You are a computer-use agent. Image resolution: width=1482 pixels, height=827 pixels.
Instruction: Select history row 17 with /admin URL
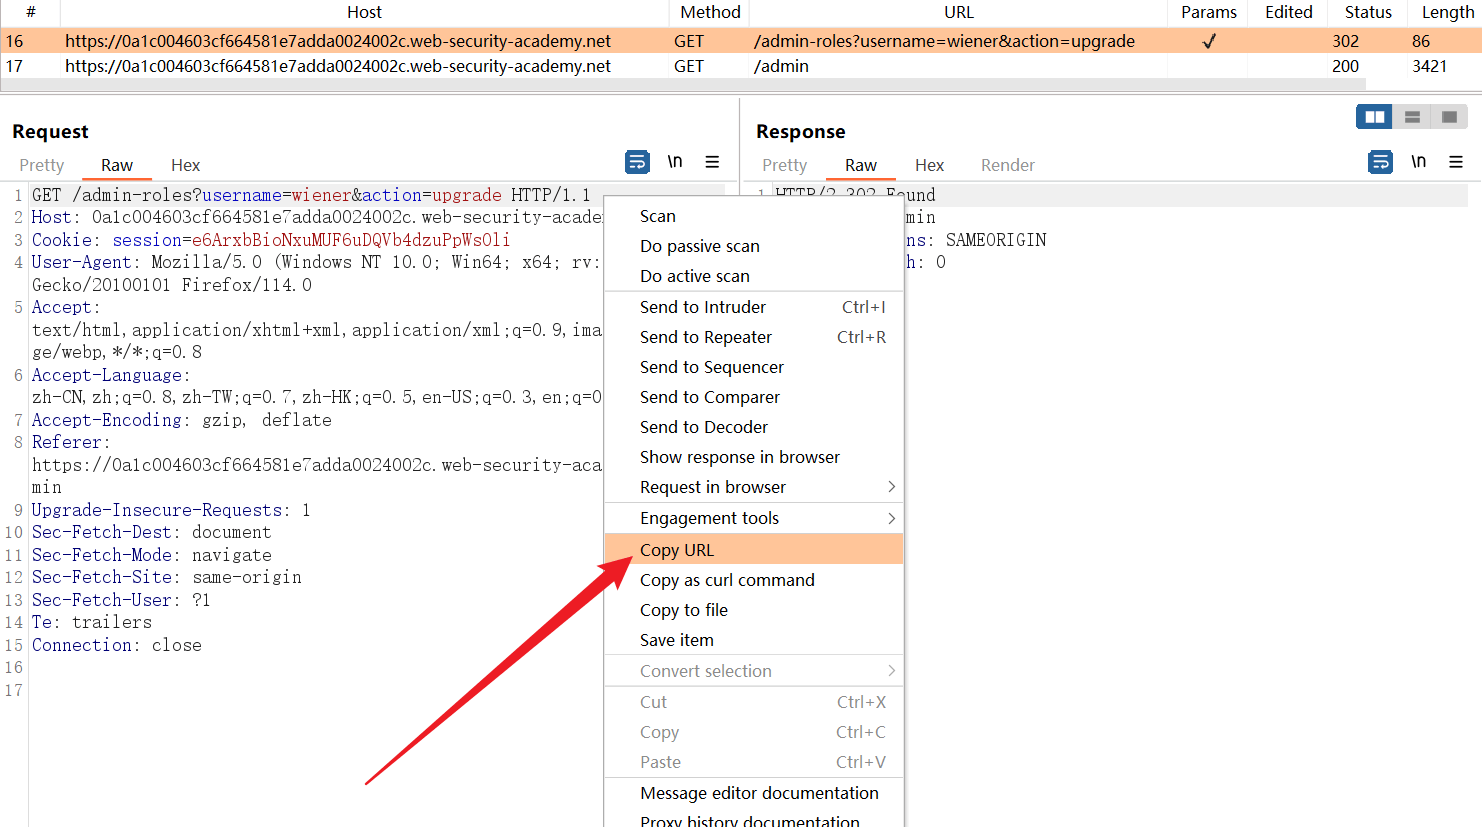click(400, 66)
